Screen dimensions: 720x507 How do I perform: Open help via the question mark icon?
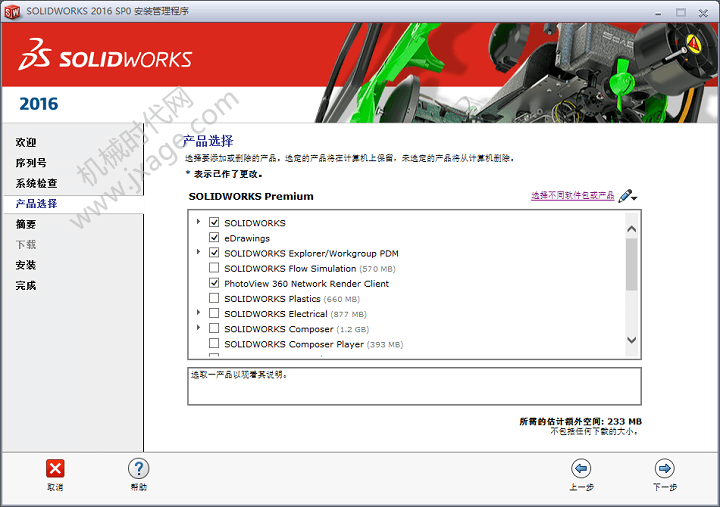pos(139,468)
